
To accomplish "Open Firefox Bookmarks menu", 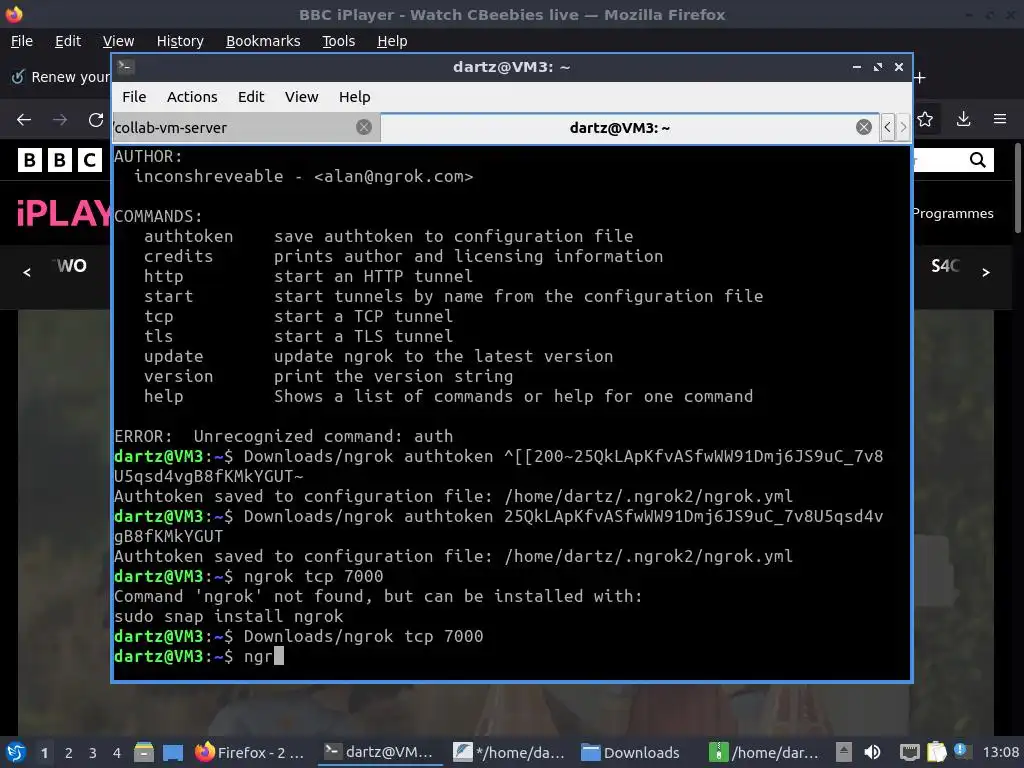I will pyautogui.click(x=263, y=41).
